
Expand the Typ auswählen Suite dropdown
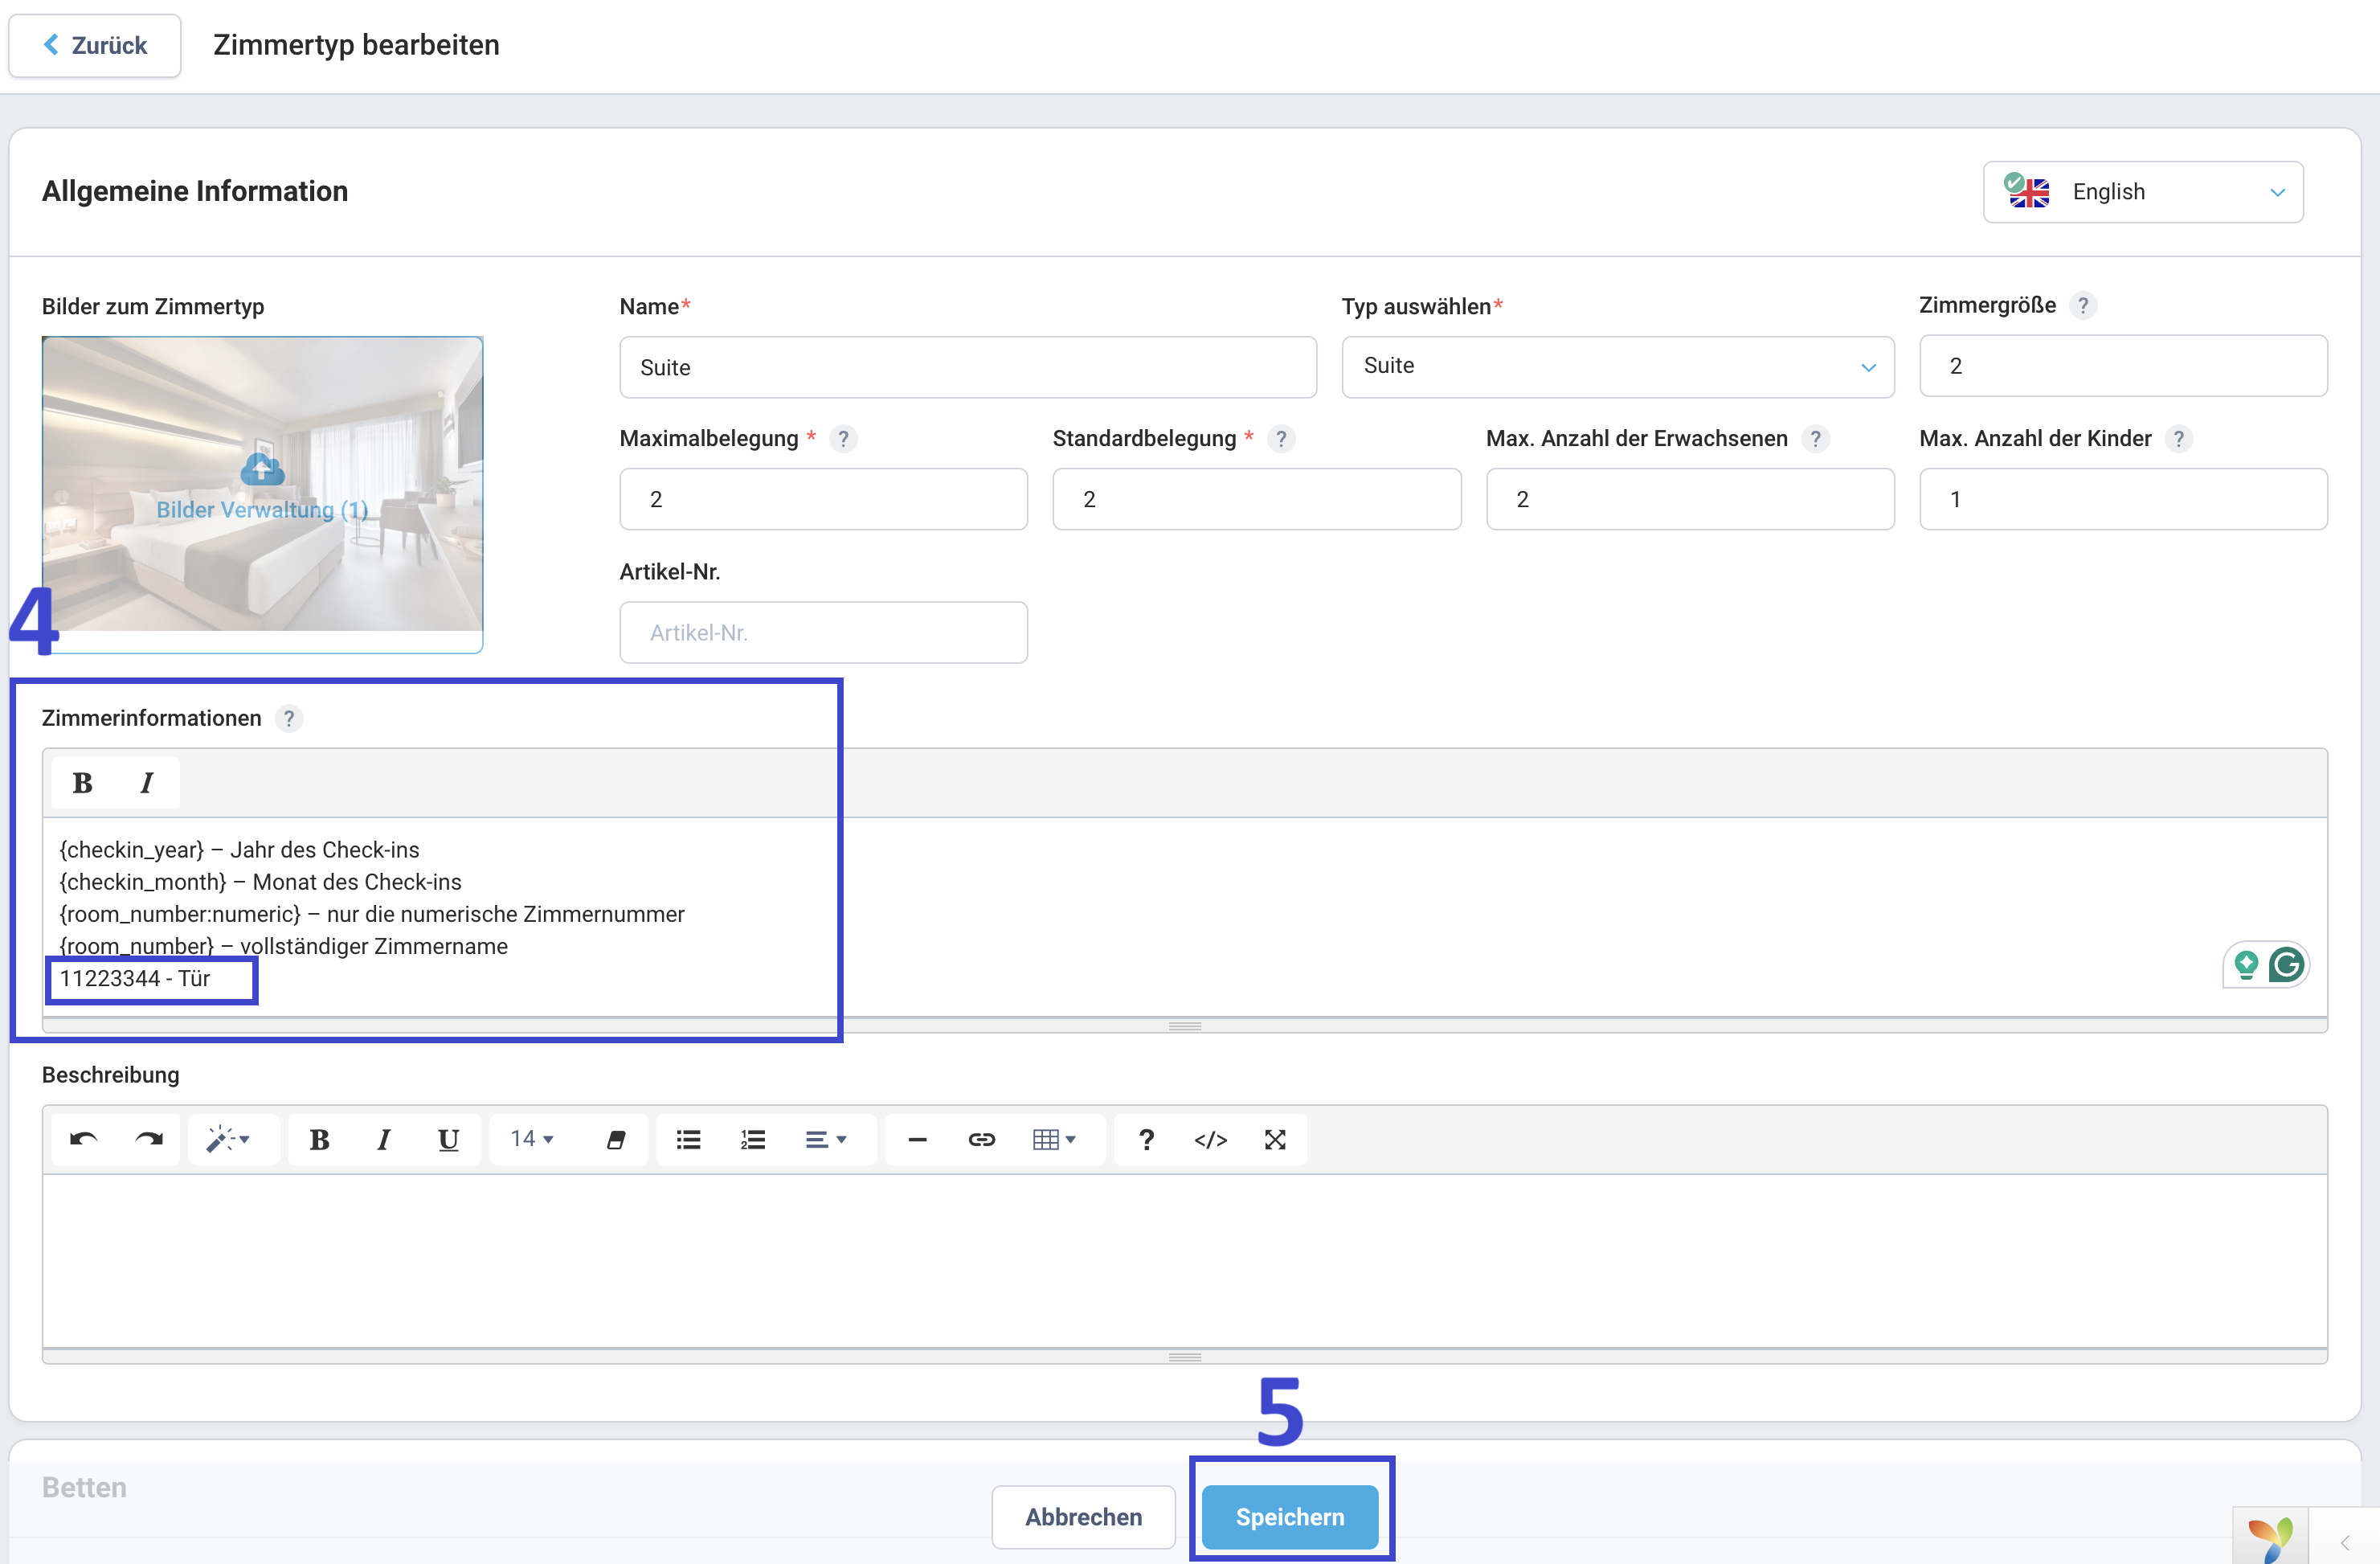(x=1617, y=366)
